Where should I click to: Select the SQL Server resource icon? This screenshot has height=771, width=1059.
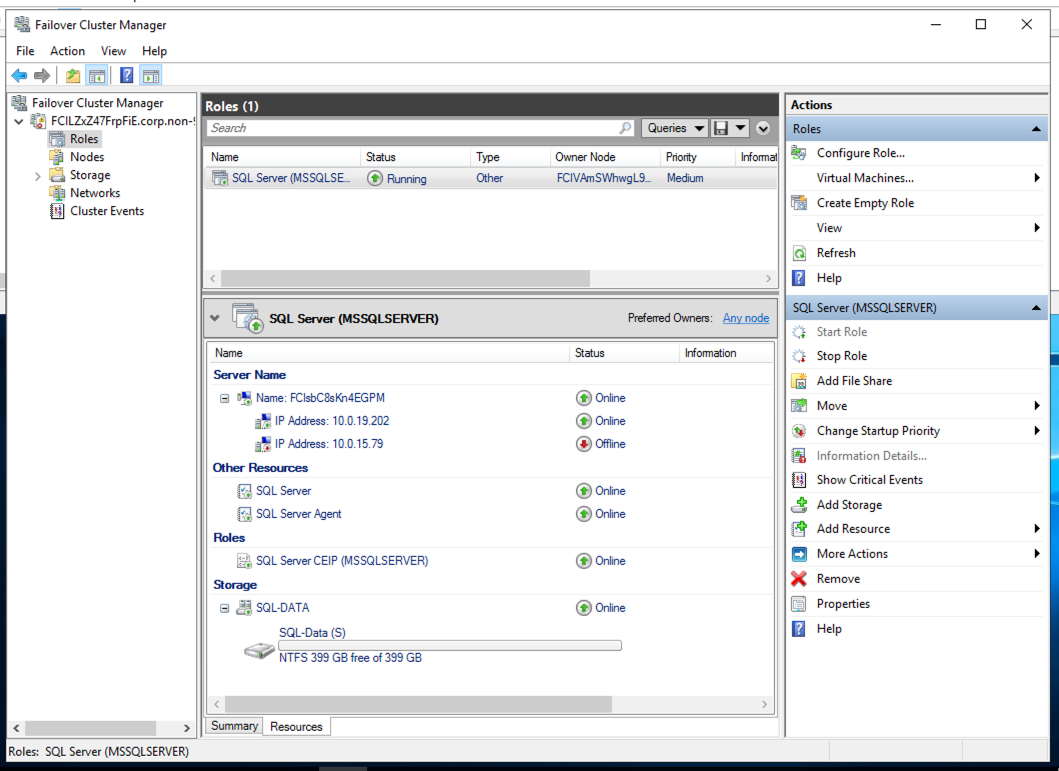(x=244, y=491)
